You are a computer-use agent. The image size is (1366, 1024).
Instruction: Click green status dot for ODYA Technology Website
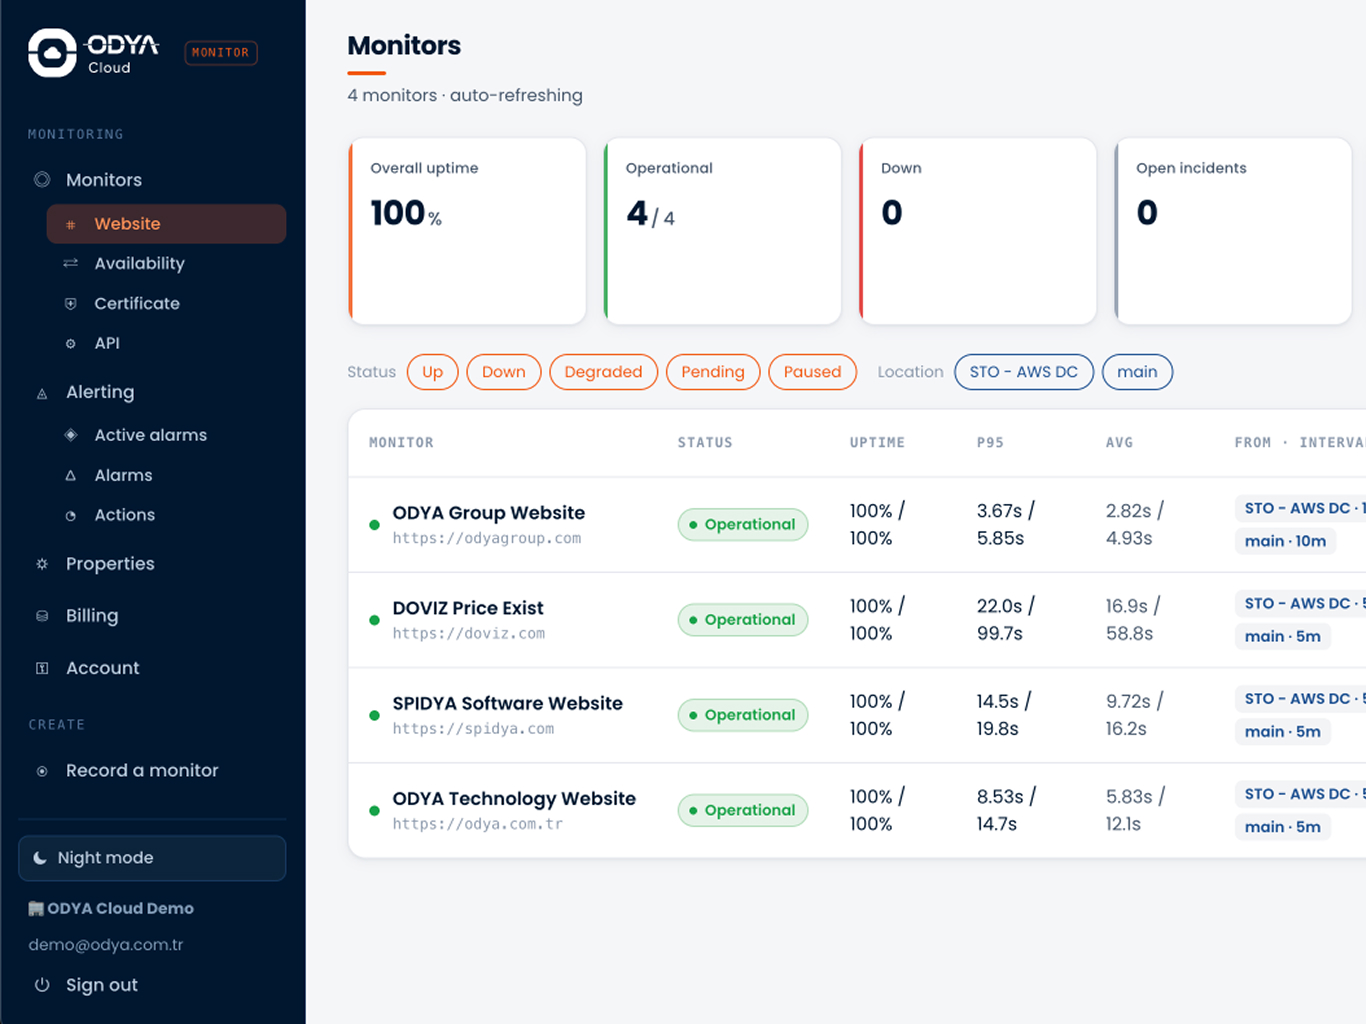coord(374,811)
